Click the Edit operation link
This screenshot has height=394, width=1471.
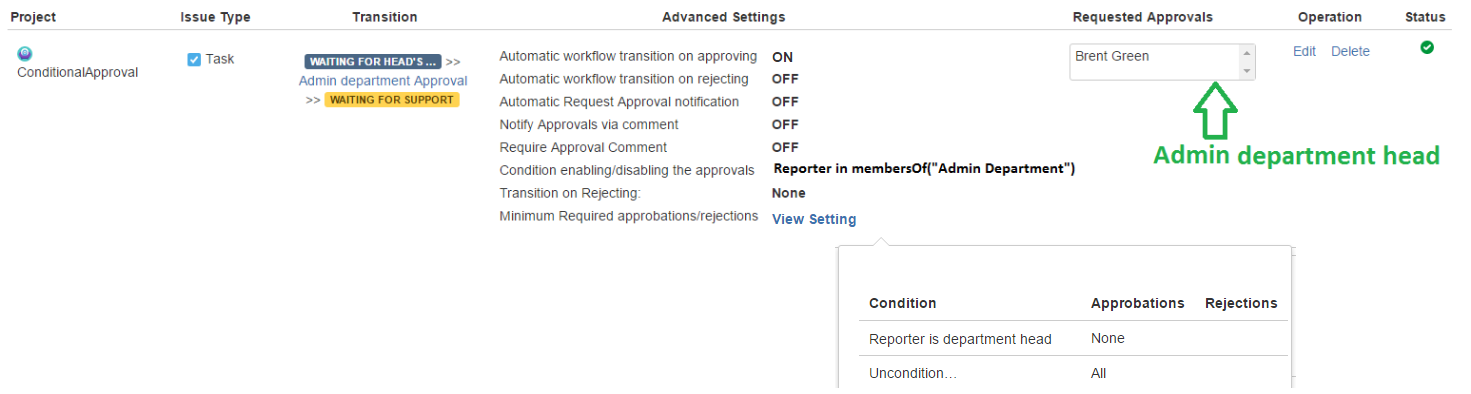click(x=1304, y=51)
